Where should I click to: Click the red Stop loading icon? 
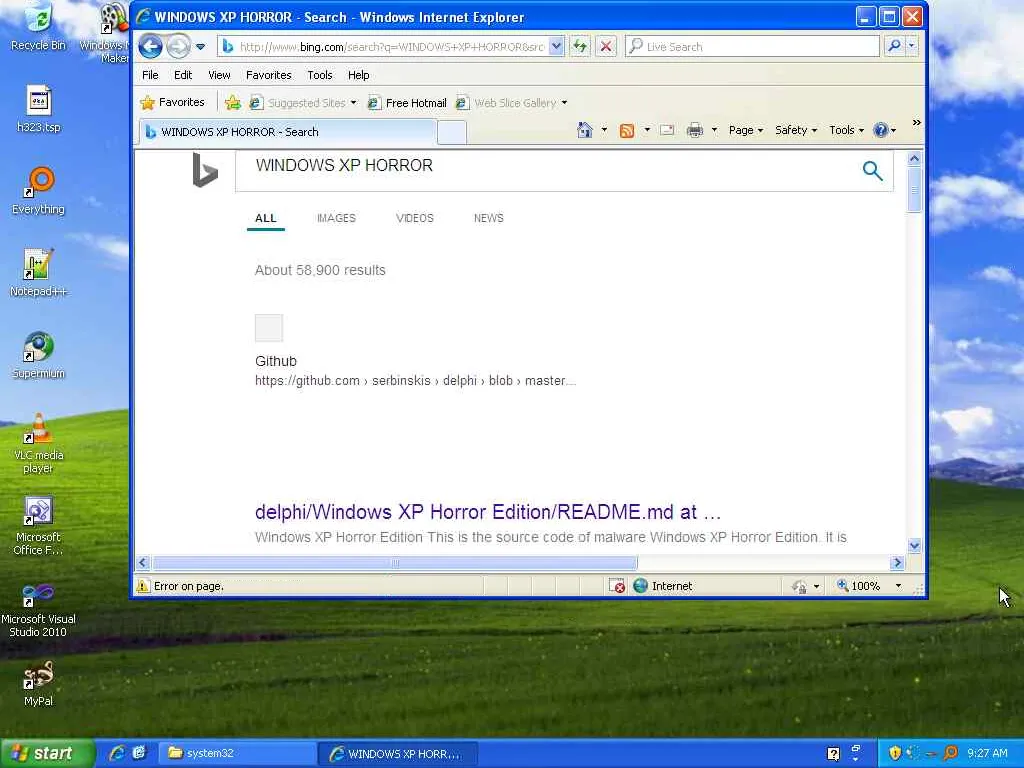(606, 46)
